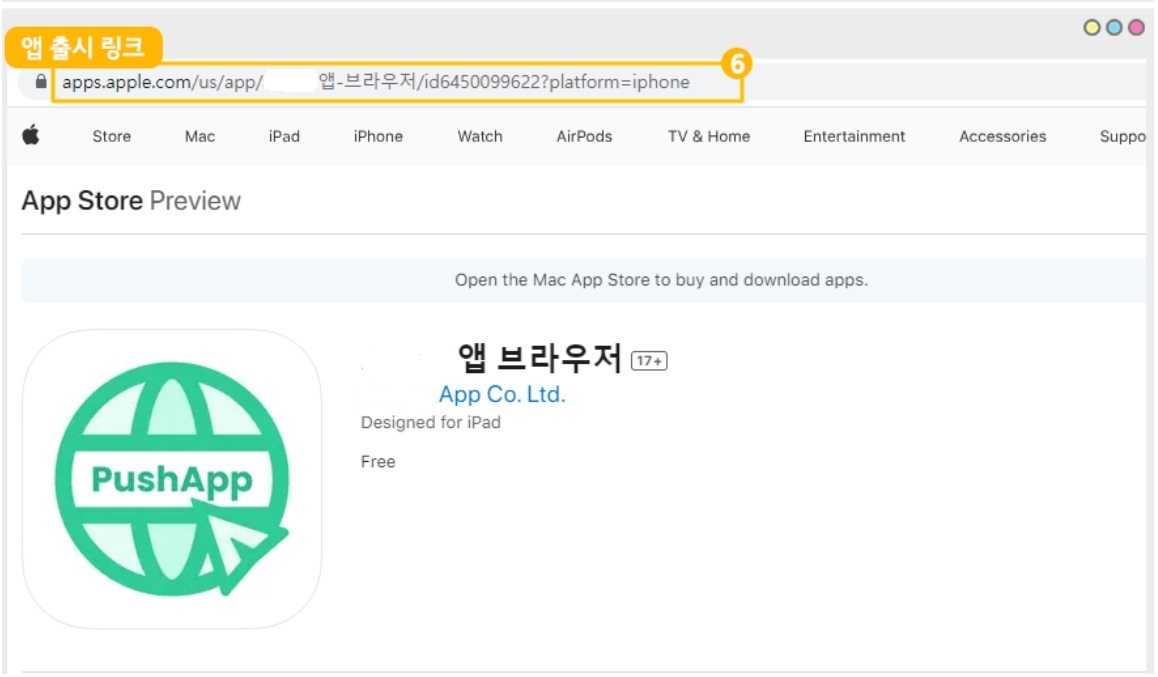Click the 'Designed for iPad' text

point(431,422)
